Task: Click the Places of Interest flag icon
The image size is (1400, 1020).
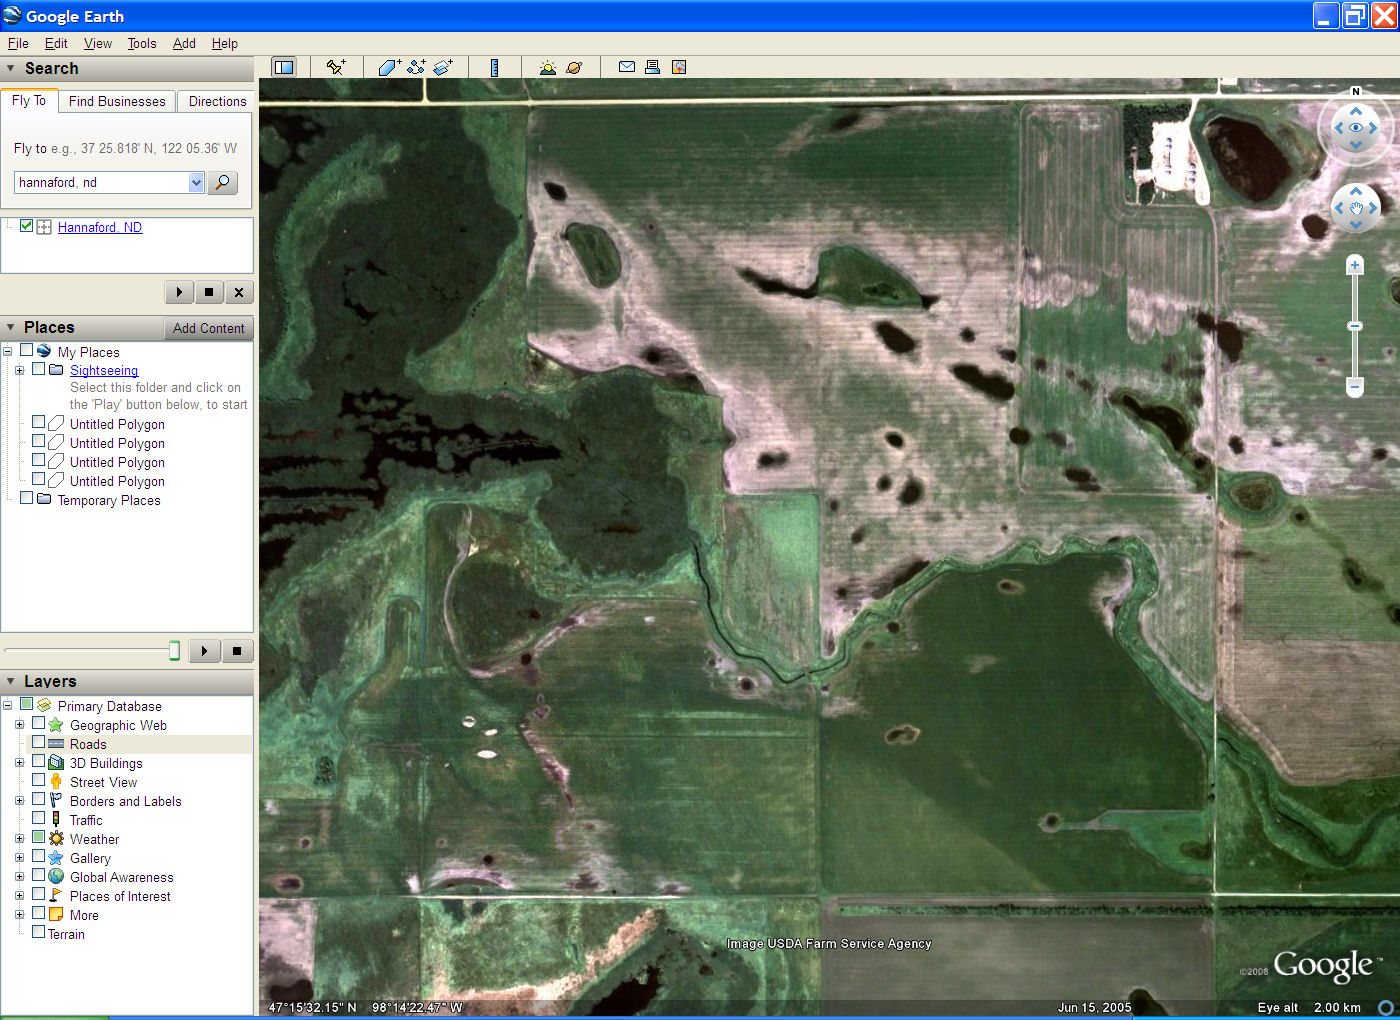Action: click(56, 896)
